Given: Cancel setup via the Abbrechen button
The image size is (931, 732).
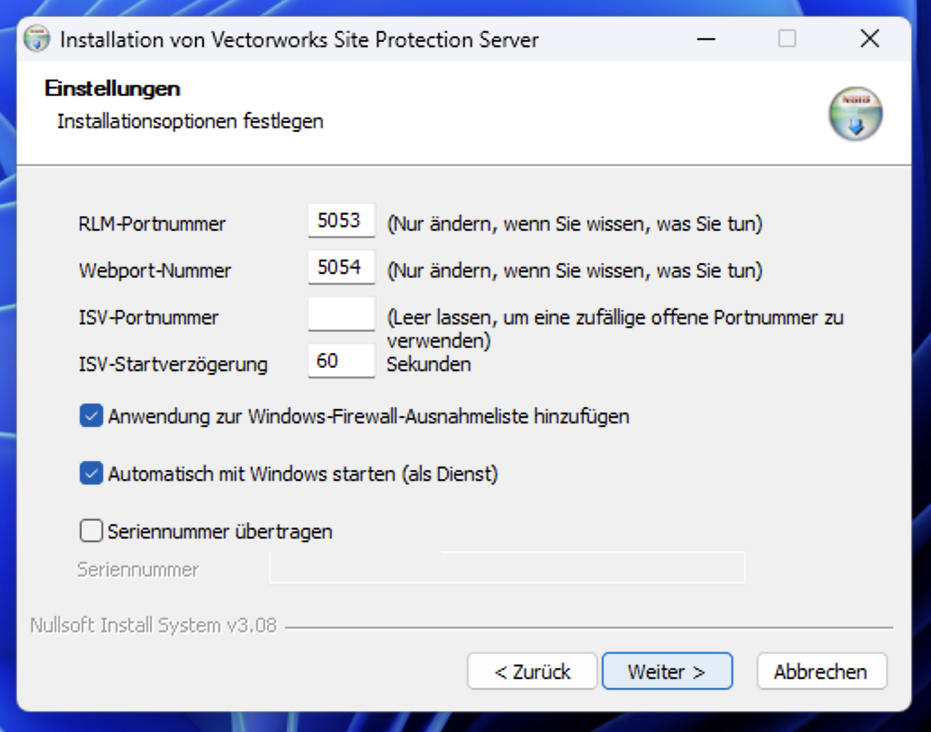Looking at the screenshot, I should [x=821, y=672].
